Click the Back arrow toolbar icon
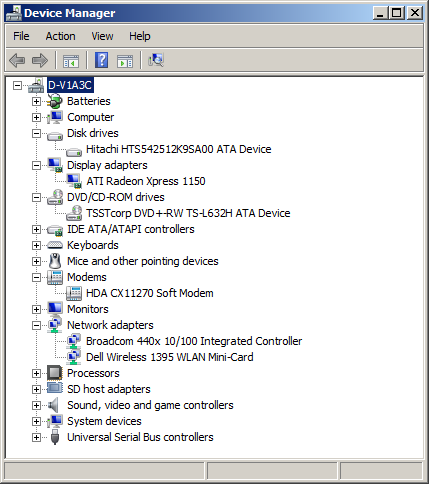 click(x=17, y=61)
